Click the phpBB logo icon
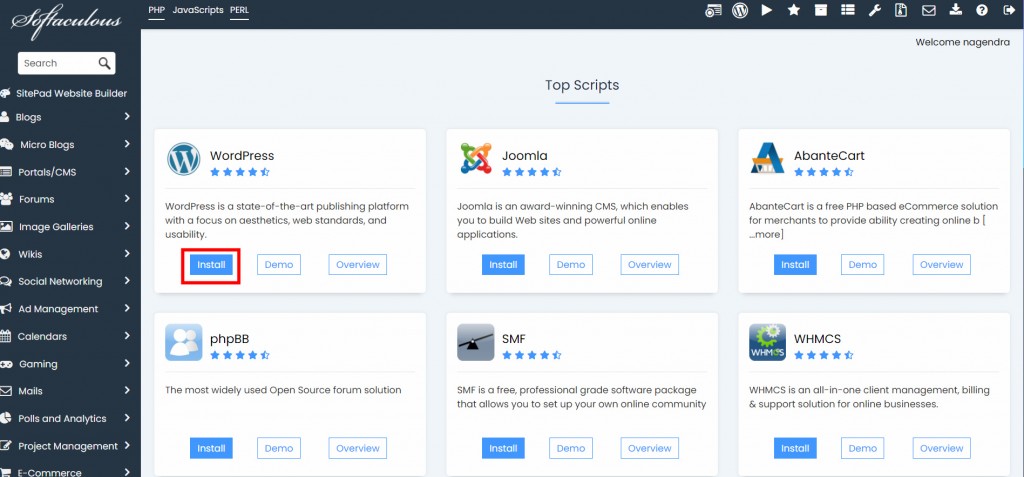This screenshot has width=1024, height=477. pos(184,342)
